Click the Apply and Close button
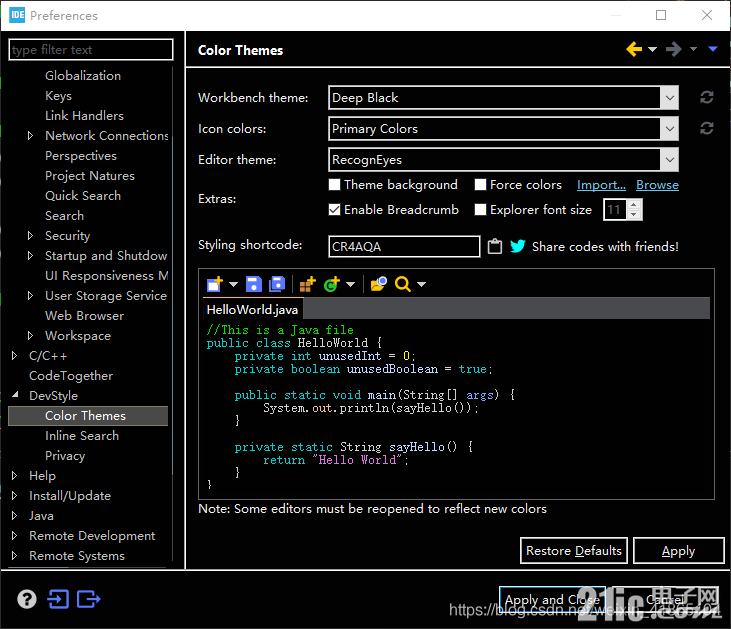 pos(552,599)
